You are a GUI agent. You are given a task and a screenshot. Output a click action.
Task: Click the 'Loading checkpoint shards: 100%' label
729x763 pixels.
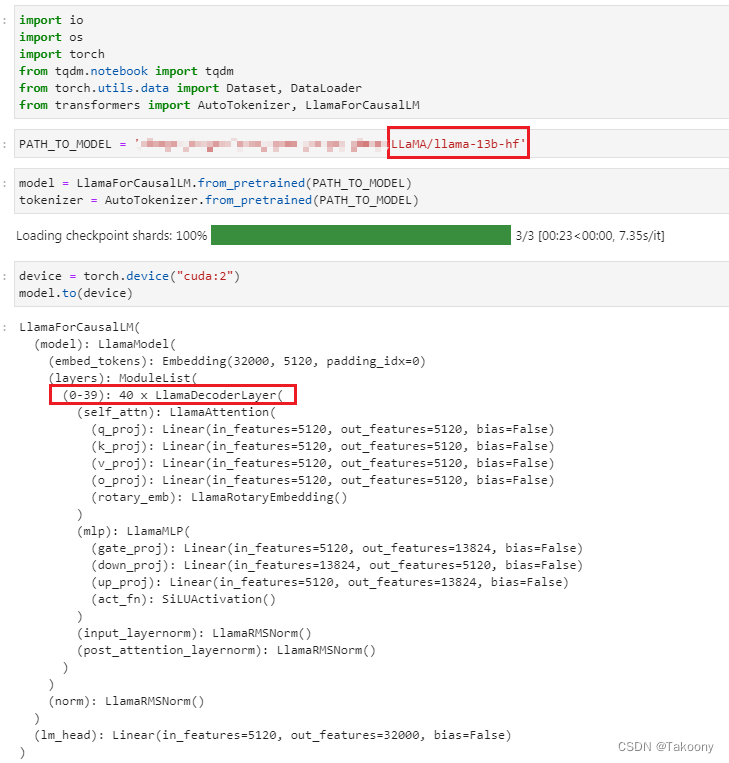coord(111,236)
